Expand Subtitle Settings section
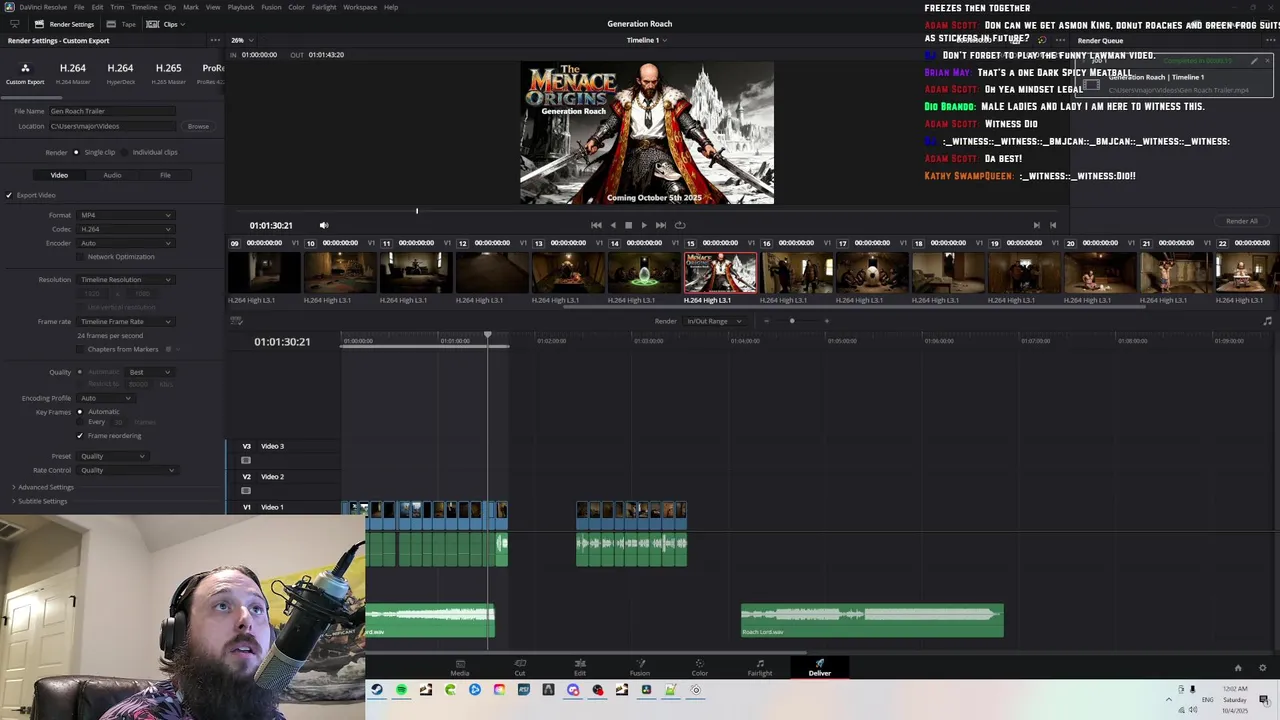1280x720 pixels. [39, 501]
